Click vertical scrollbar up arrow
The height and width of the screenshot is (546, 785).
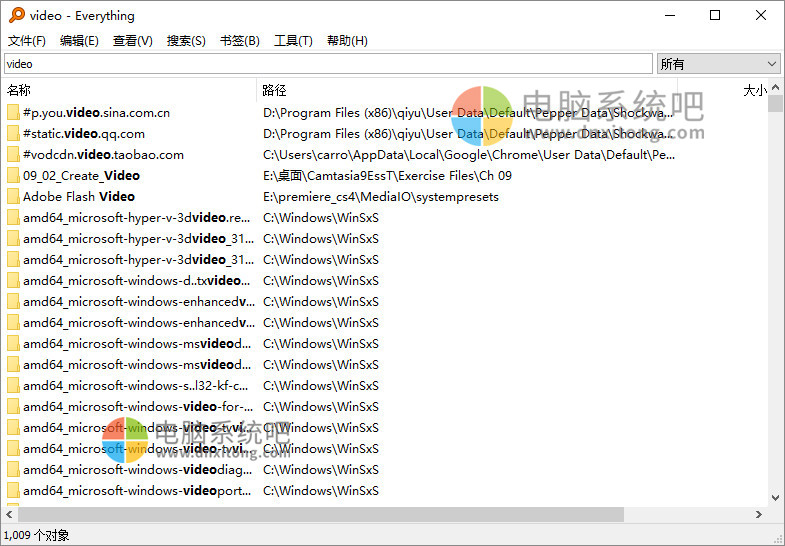point(775,87)
